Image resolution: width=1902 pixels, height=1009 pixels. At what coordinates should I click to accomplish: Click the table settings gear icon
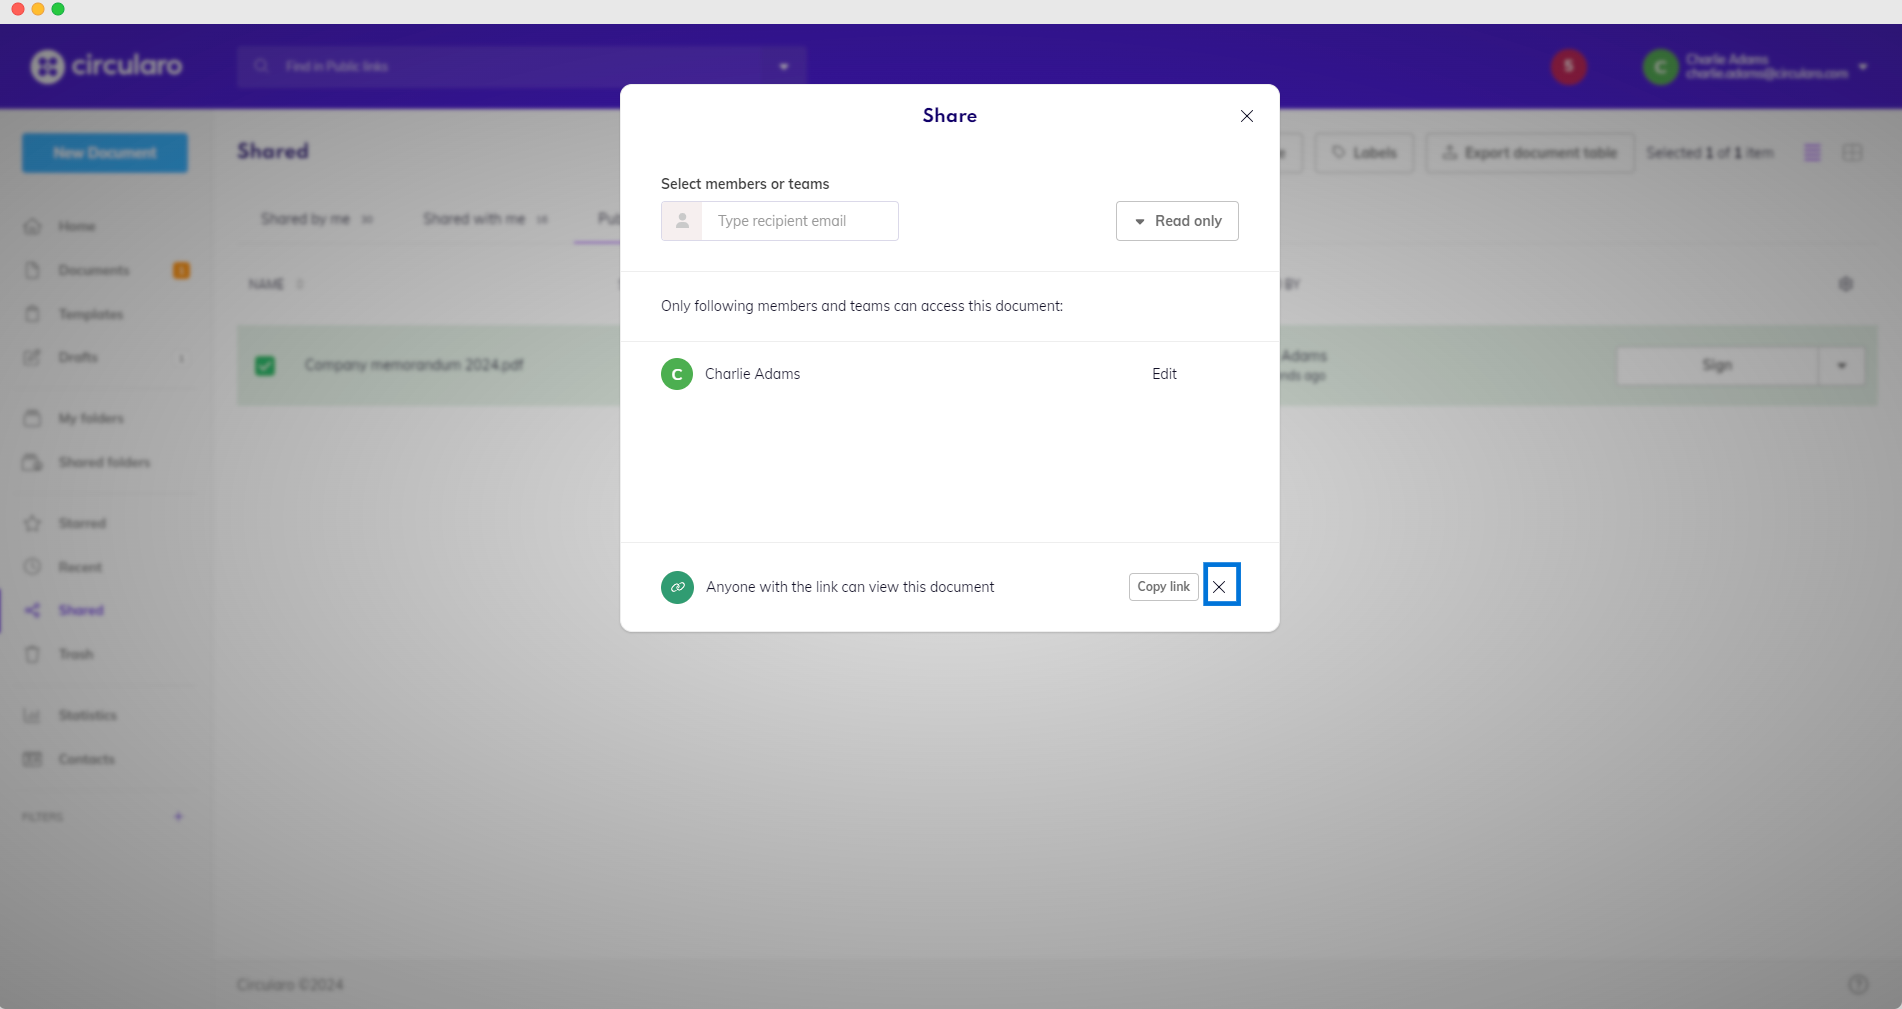(1845, 284)
